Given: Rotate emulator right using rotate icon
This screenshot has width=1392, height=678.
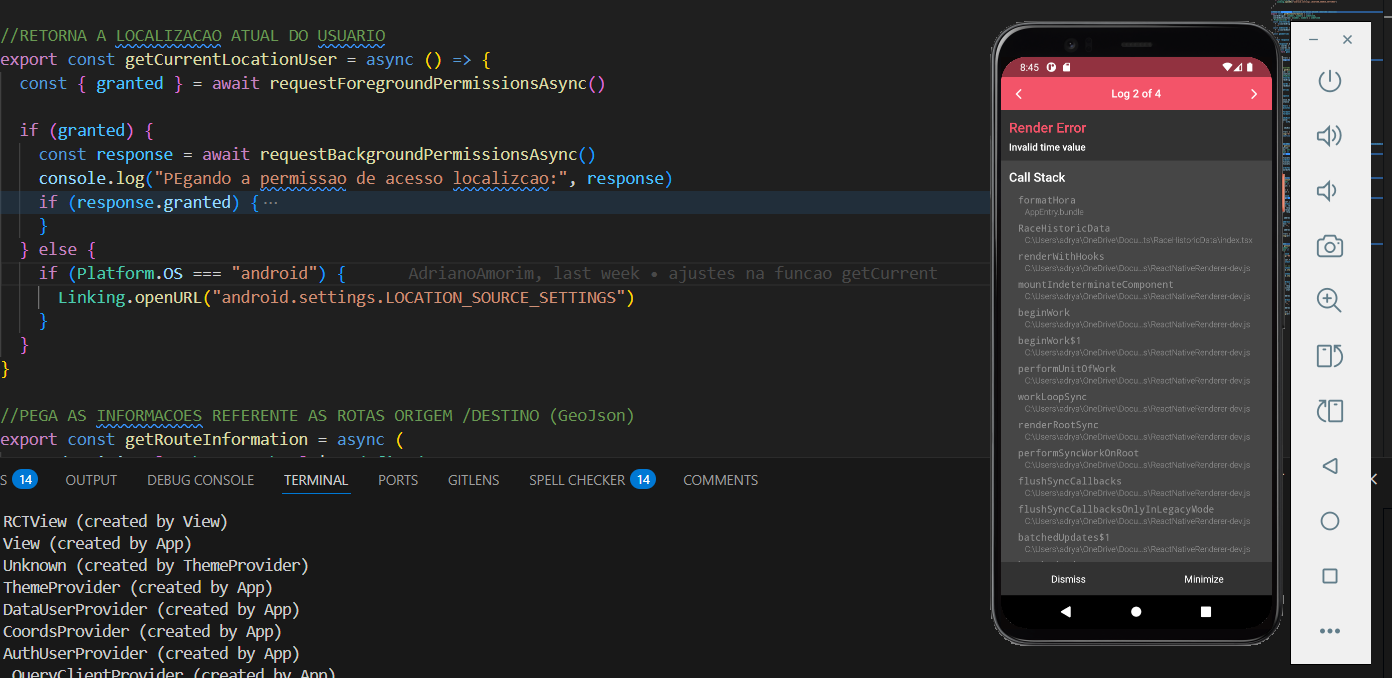Looking at the screenshot, I should 1329,411.
